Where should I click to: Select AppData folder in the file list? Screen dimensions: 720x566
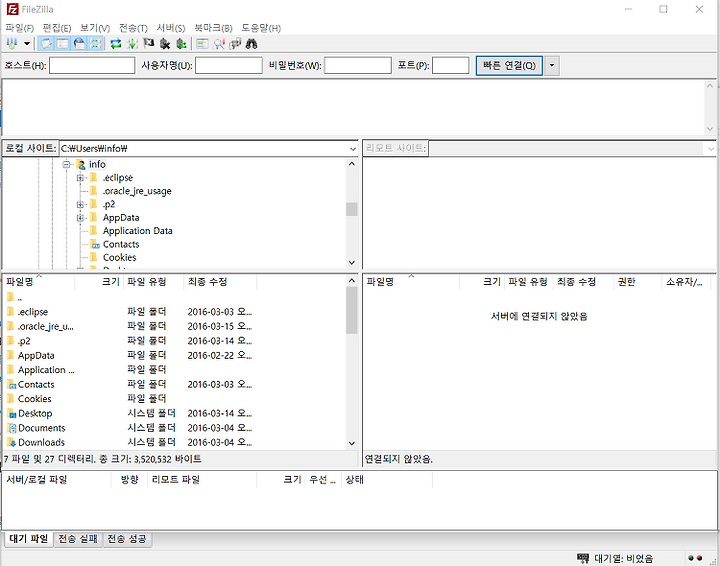(36, 356)
